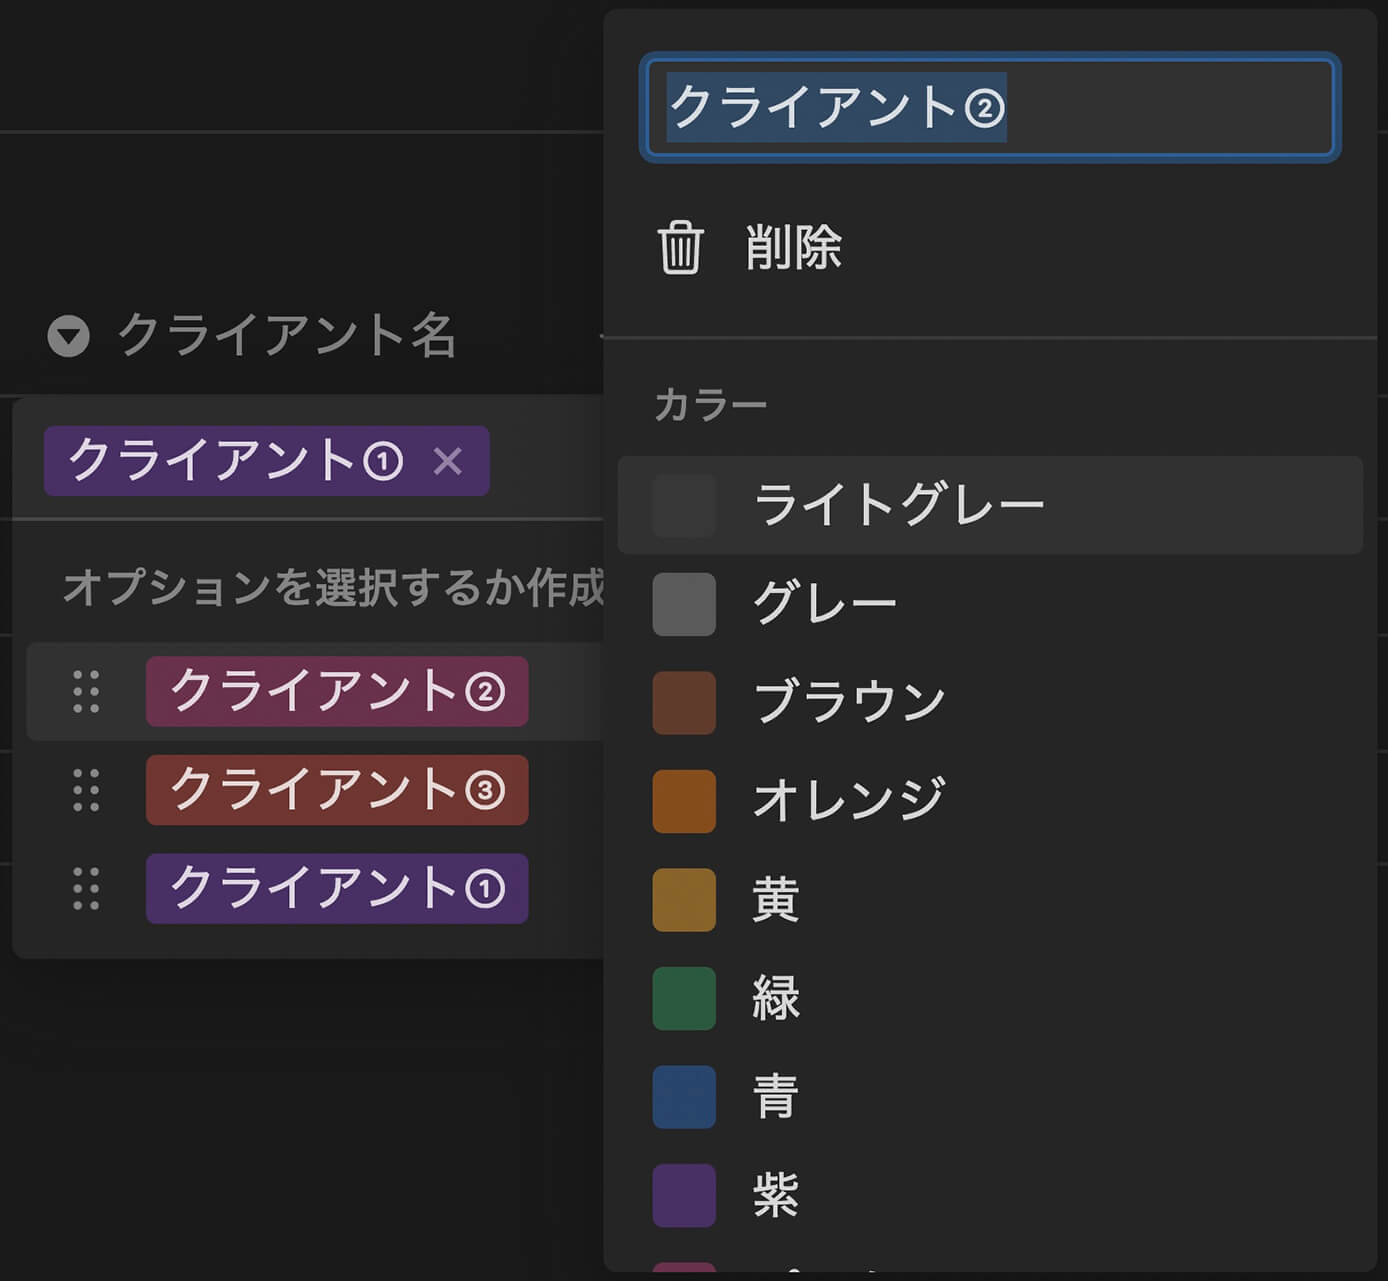The width and height of the screenshot is (1388, 1281).
Task: Choose ブラウン menu label
Action: pyautogui.click(x=850, y=702)
